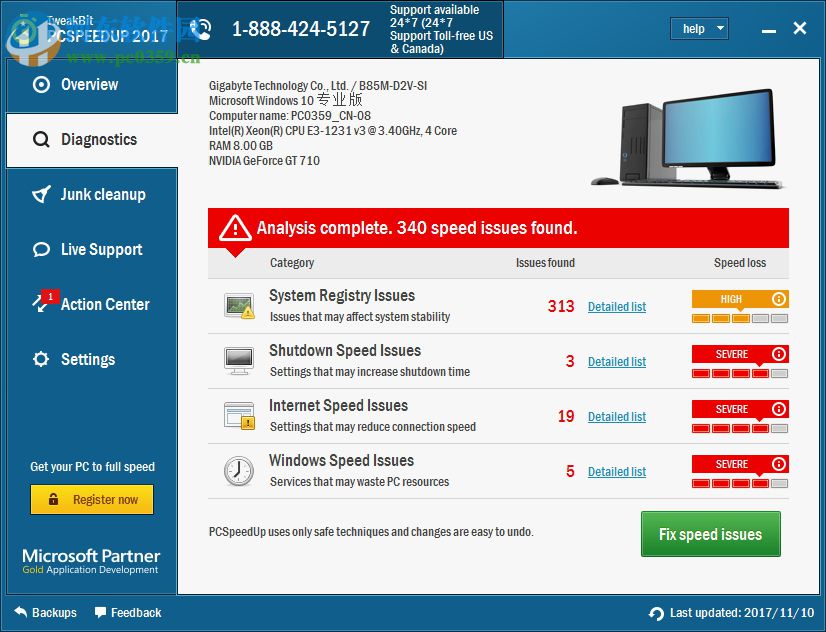Open Live Support chat icon

(40, 249)
